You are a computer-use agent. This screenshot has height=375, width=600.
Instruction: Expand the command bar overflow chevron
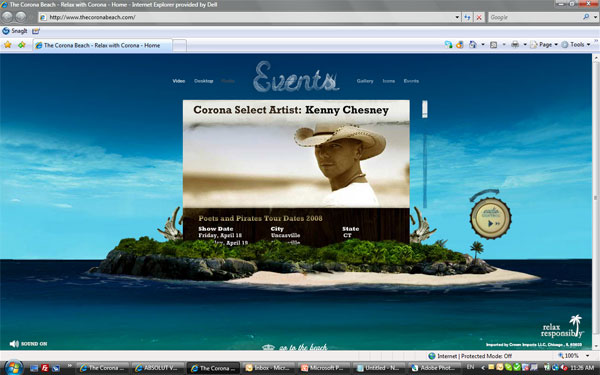click(596, 41)
